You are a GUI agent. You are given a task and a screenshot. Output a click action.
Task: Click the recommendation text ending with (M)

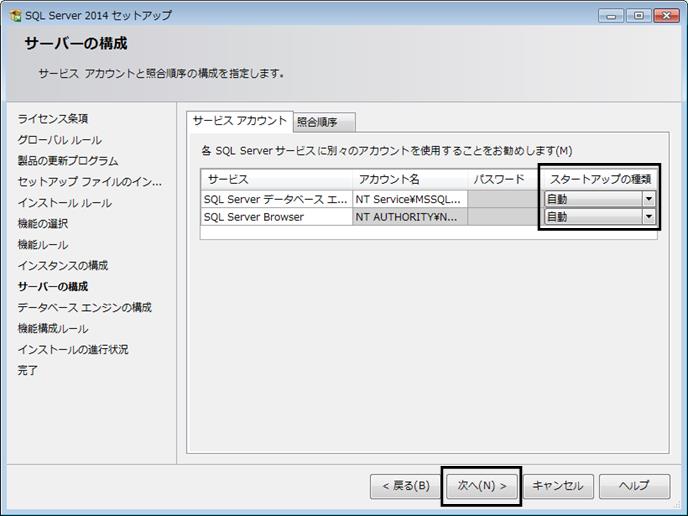[387, 151]
